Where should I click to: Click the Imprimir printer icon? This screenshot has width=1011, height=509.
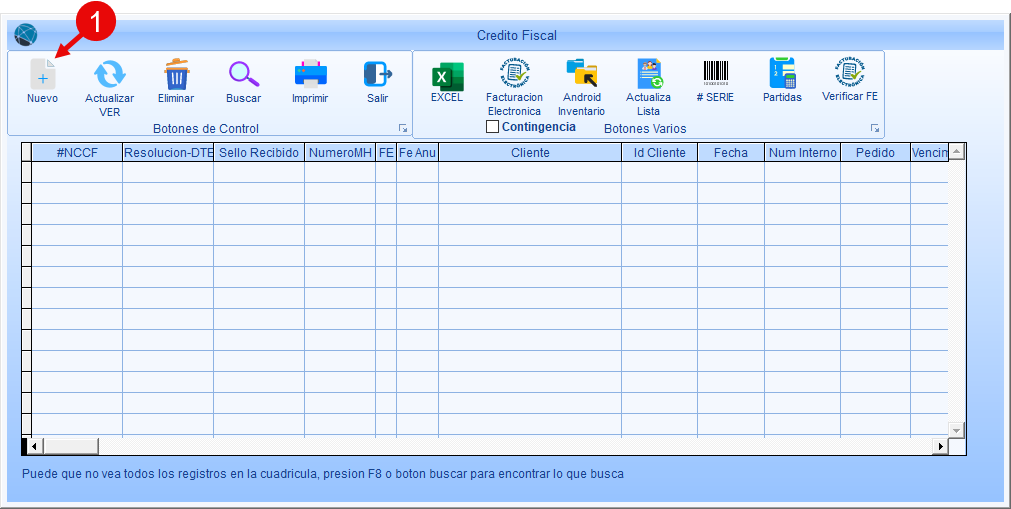coord(310,75)
